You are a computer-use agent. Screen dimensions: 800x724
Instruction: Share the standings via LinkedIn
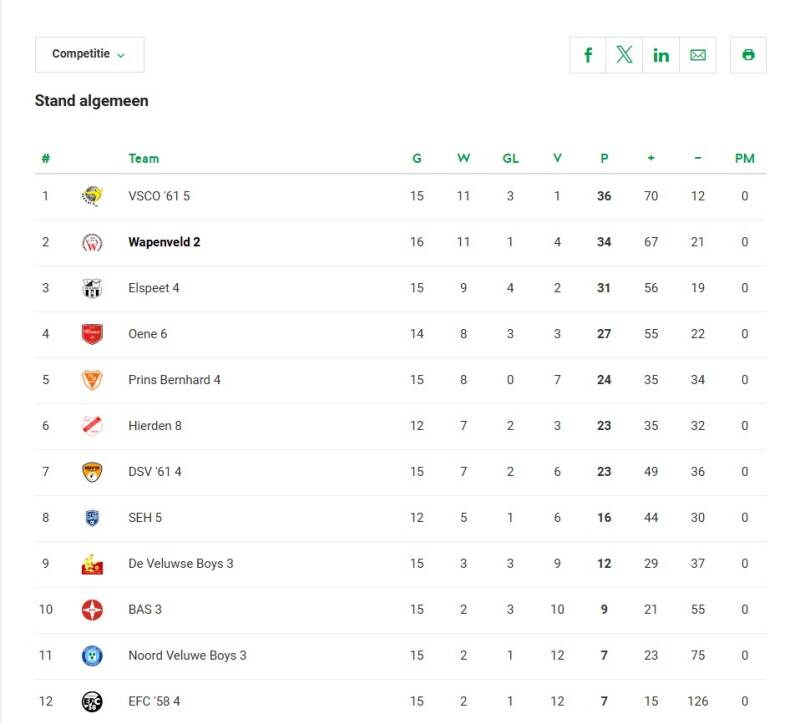(x=661, y=55)
